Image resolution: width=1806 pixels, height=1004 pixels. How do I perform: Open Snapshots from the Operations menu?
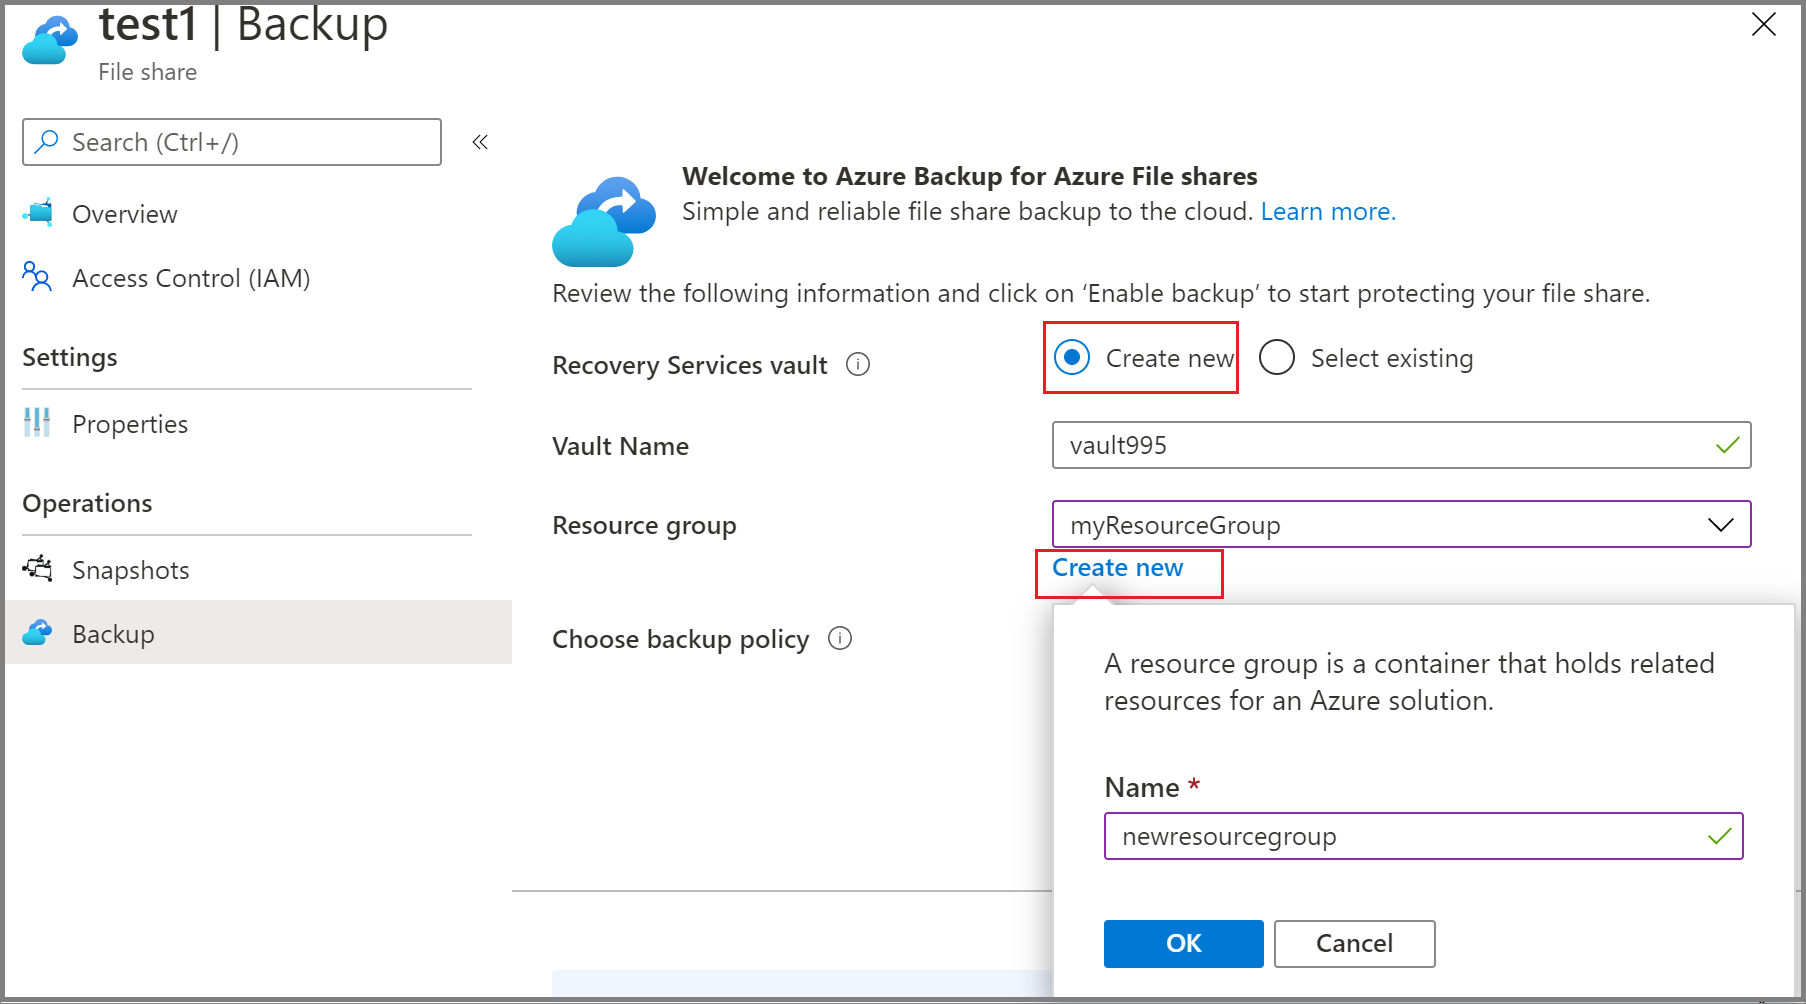pos(130,569)
